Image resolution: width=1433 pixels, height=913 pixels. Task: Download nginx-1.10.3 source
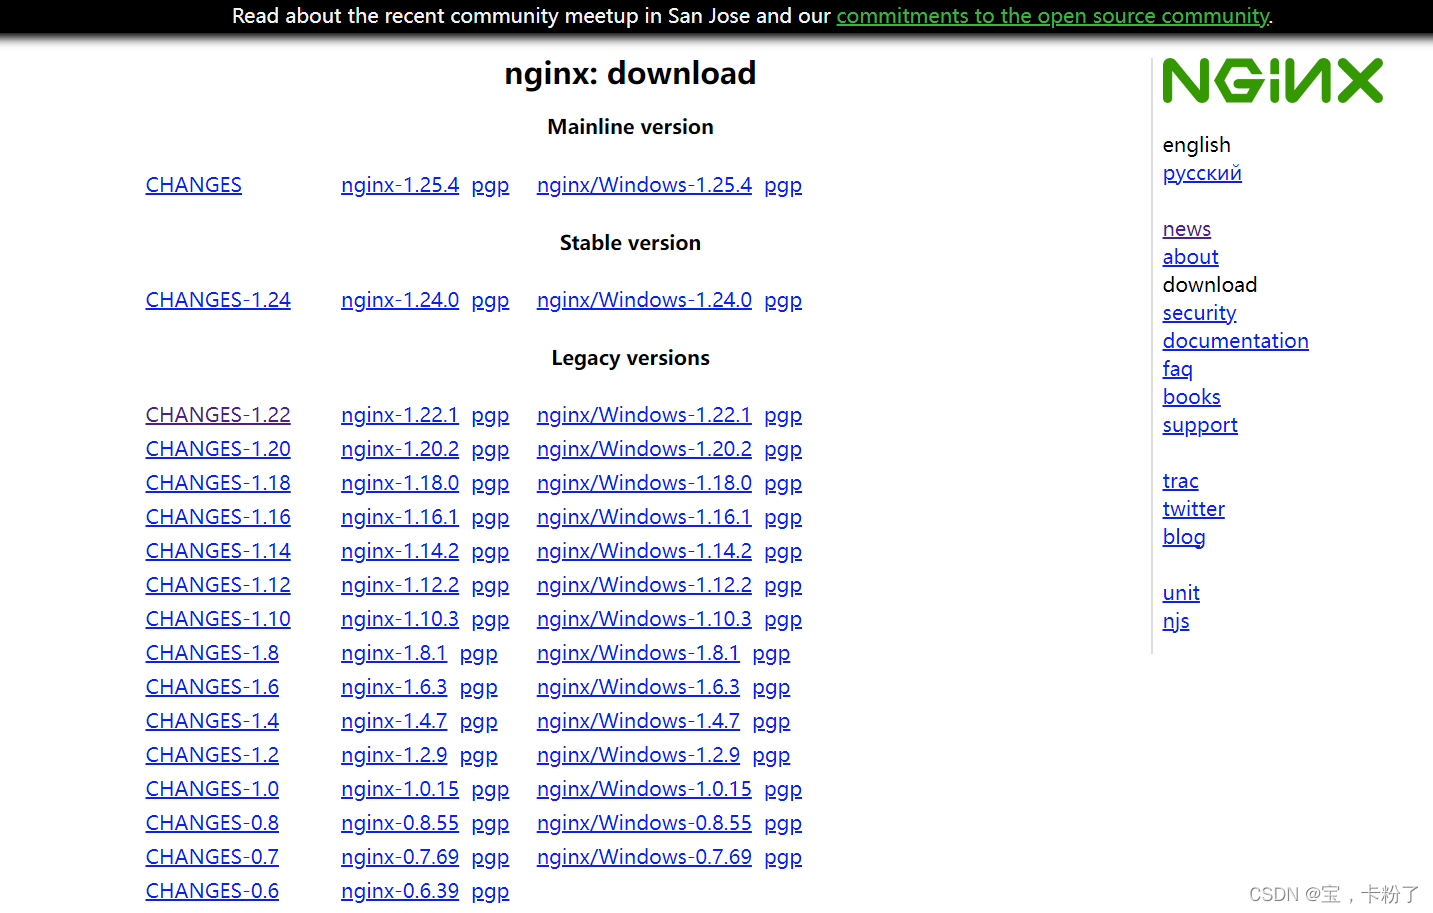click(400, 619)
